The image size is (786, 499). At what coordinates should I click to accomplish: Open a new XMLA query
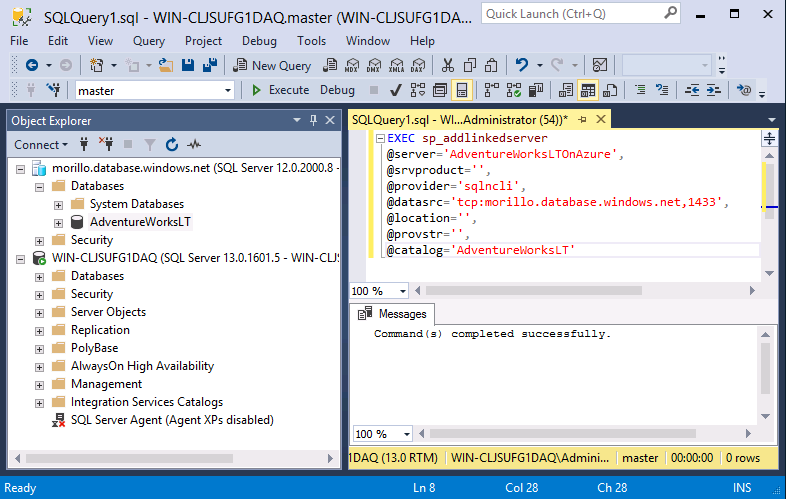pos(397,65)
